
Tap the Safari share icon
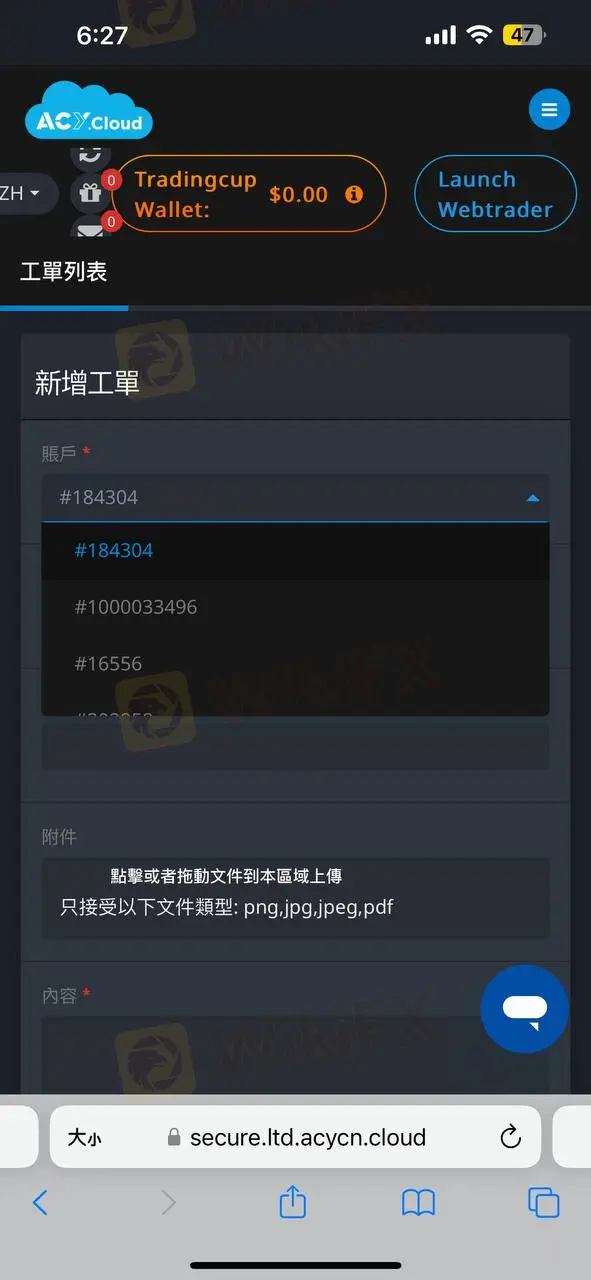point(292,1201)
